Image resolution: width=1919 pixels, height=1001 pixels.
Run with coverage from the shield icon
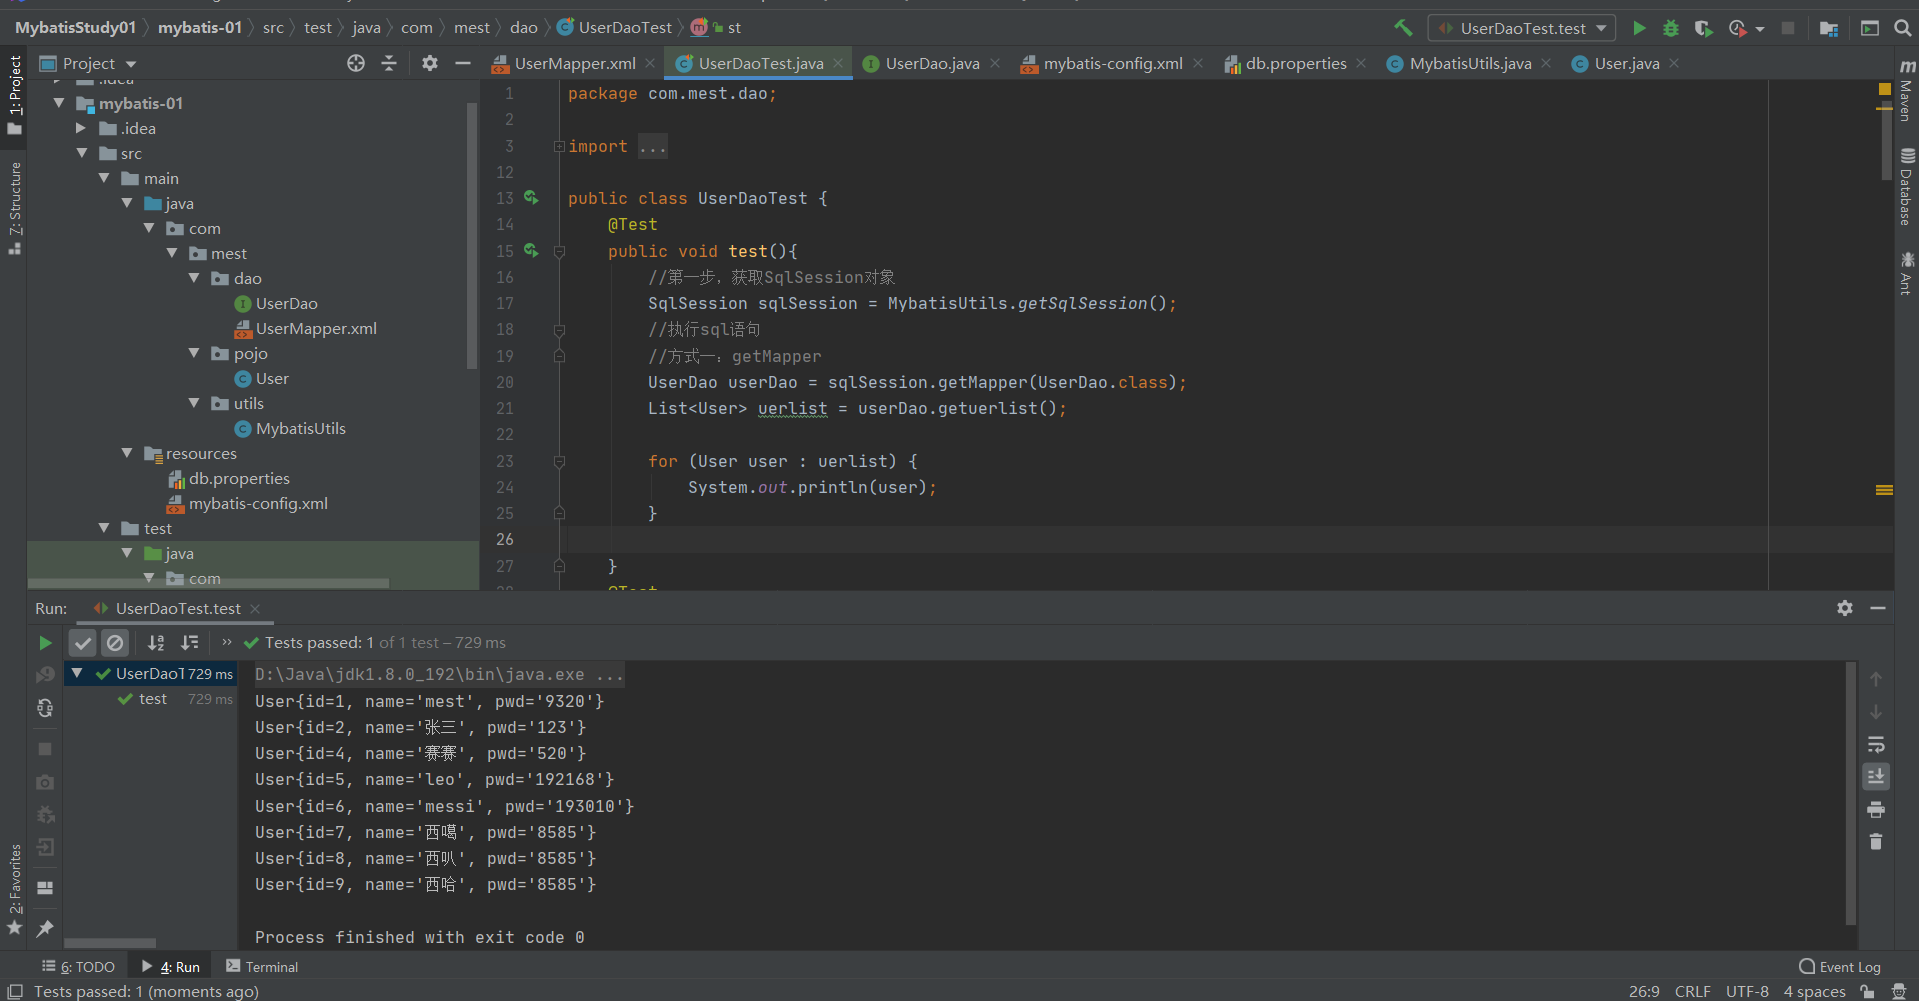(1703, 28)
